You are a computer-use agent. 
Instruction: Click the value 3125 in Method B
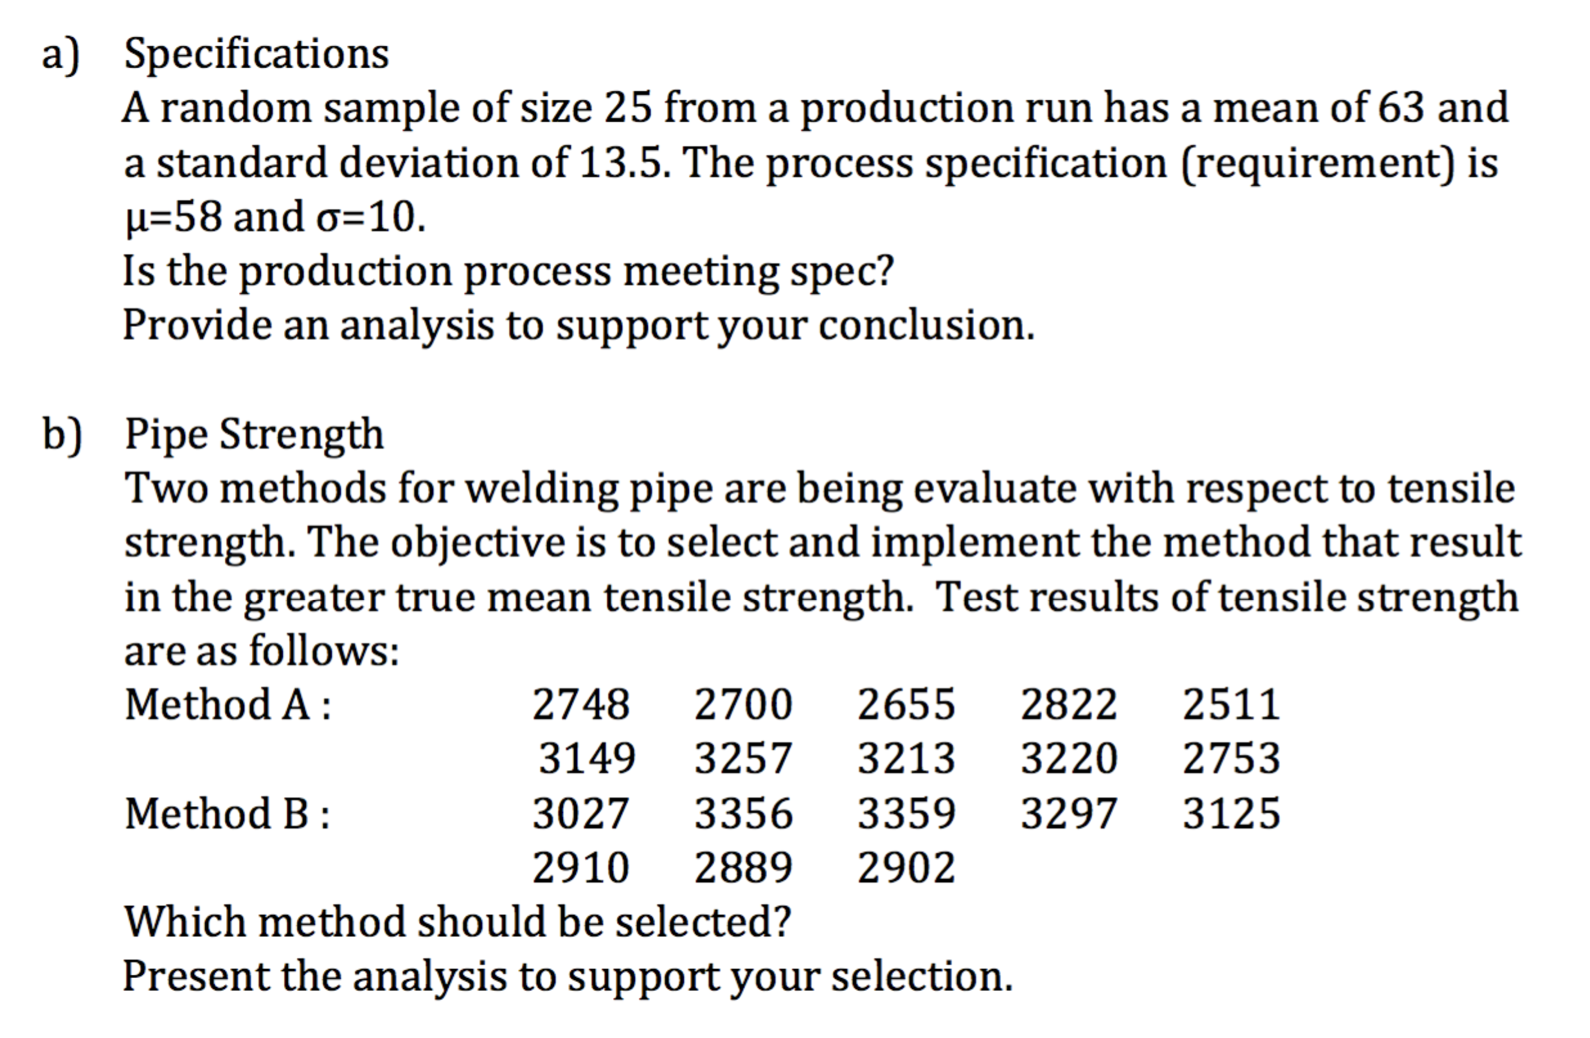[1231, 814]
